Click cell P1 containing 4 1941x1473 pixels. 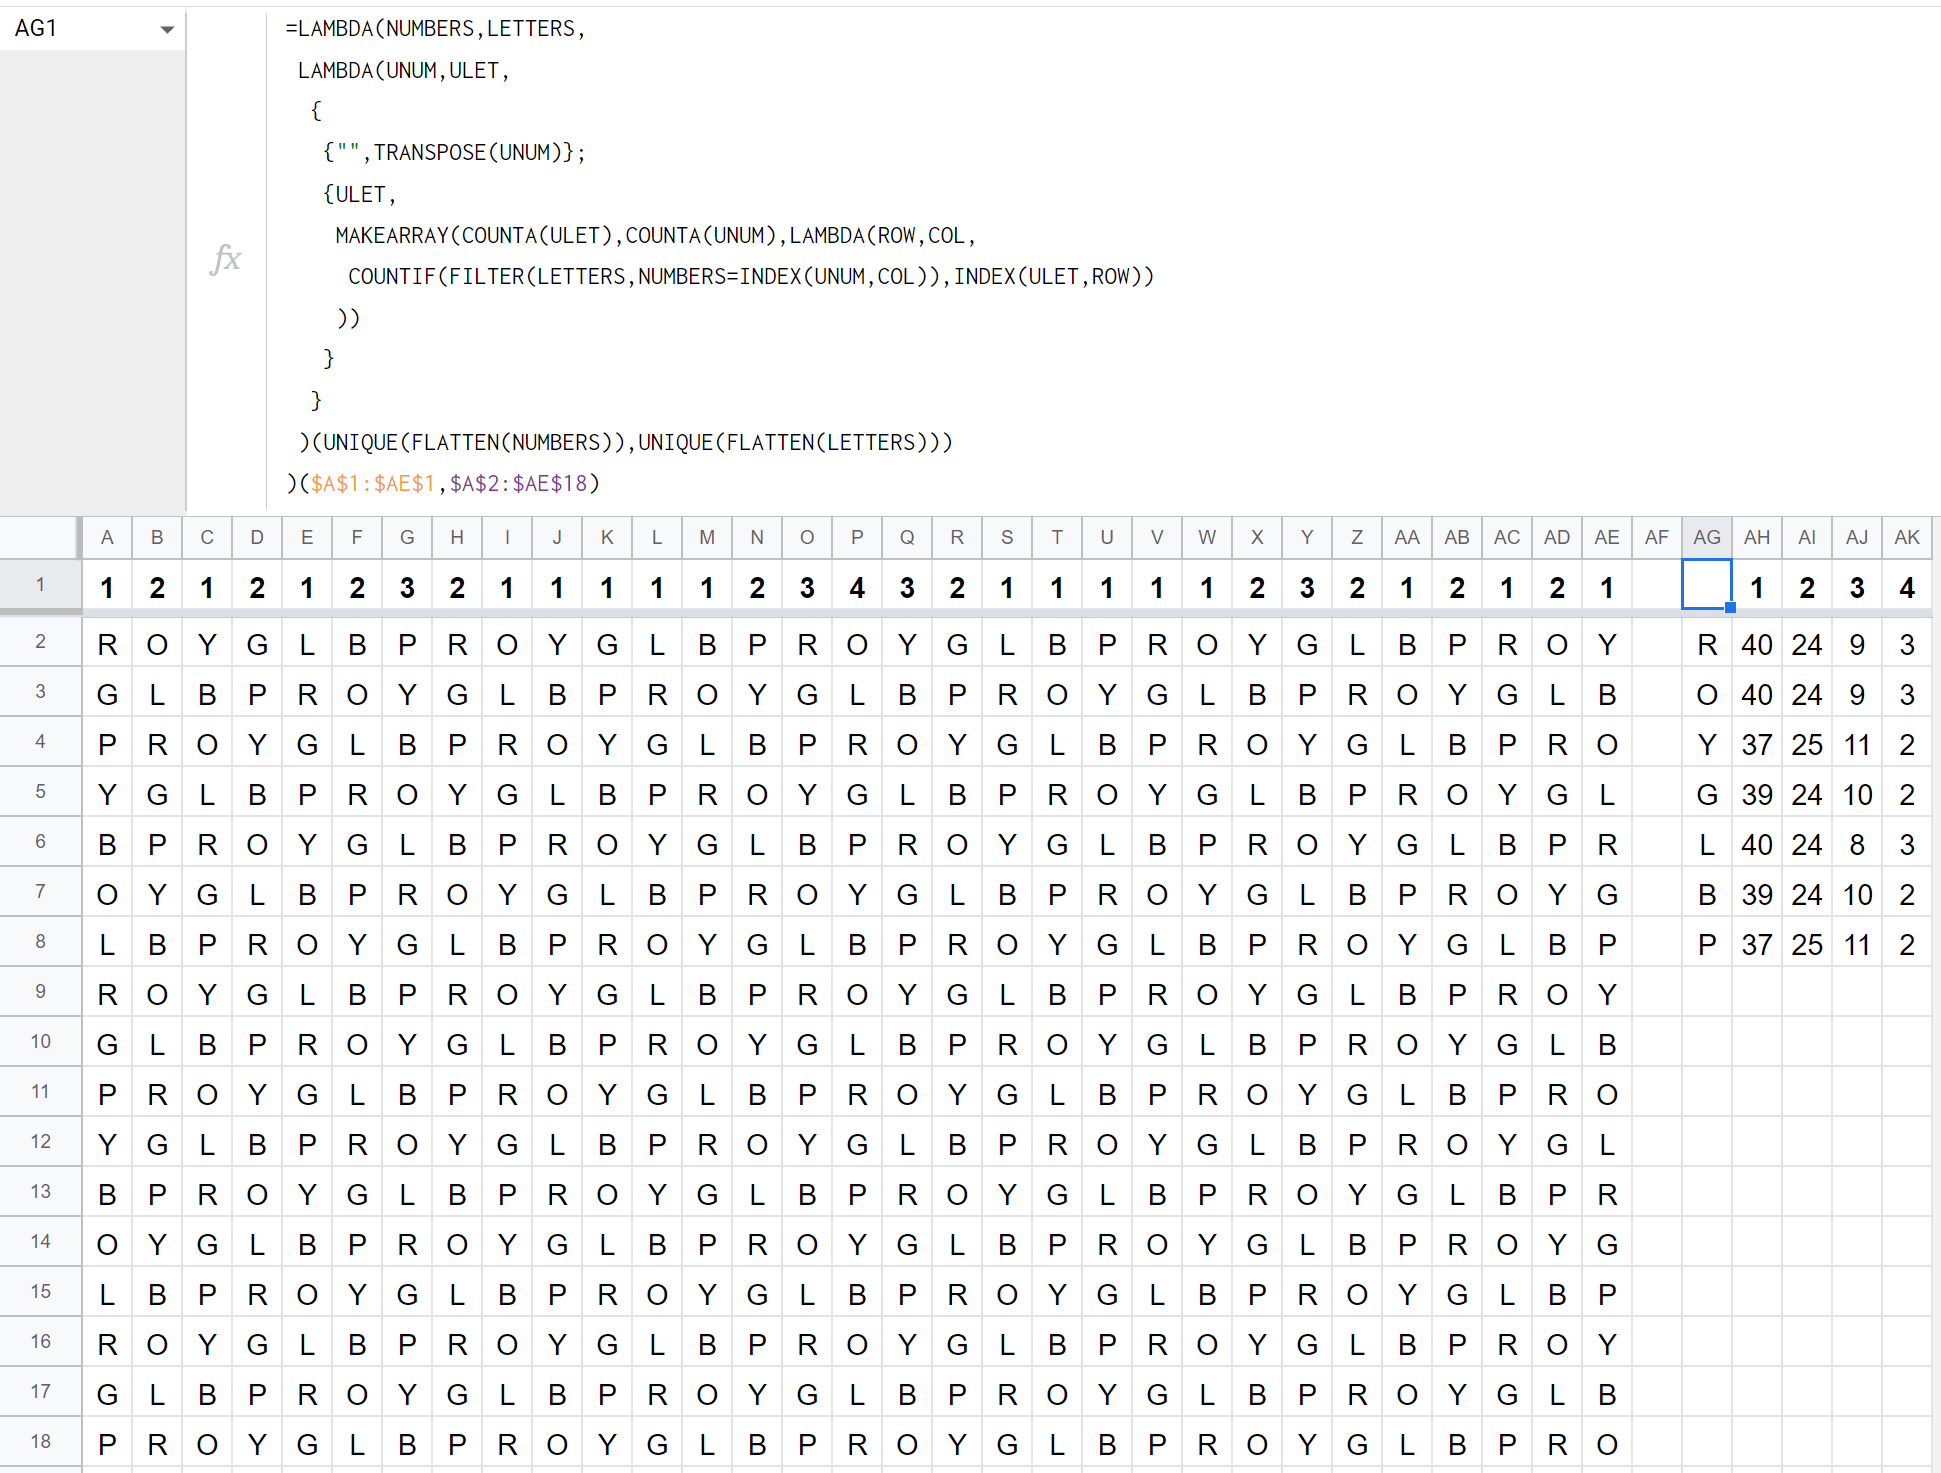tap(857, 587)
